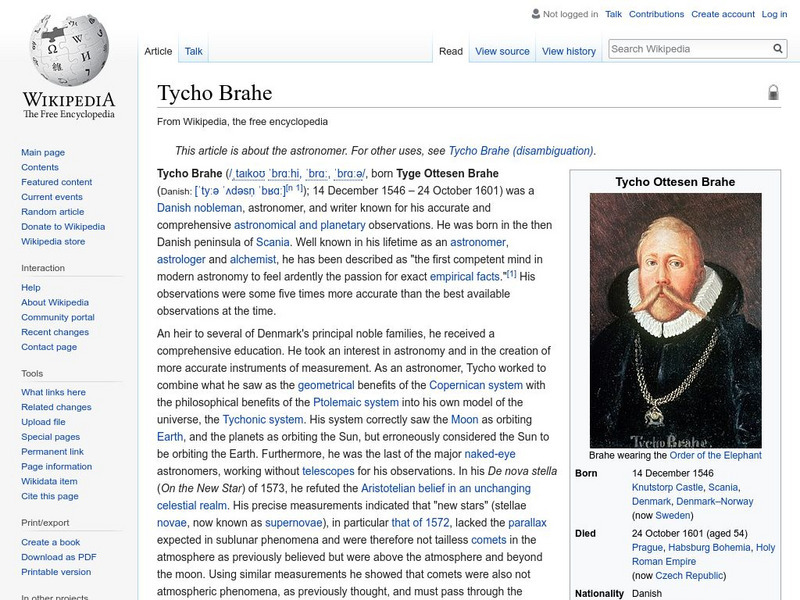Click footnote reference [1]

coord(511,274)
